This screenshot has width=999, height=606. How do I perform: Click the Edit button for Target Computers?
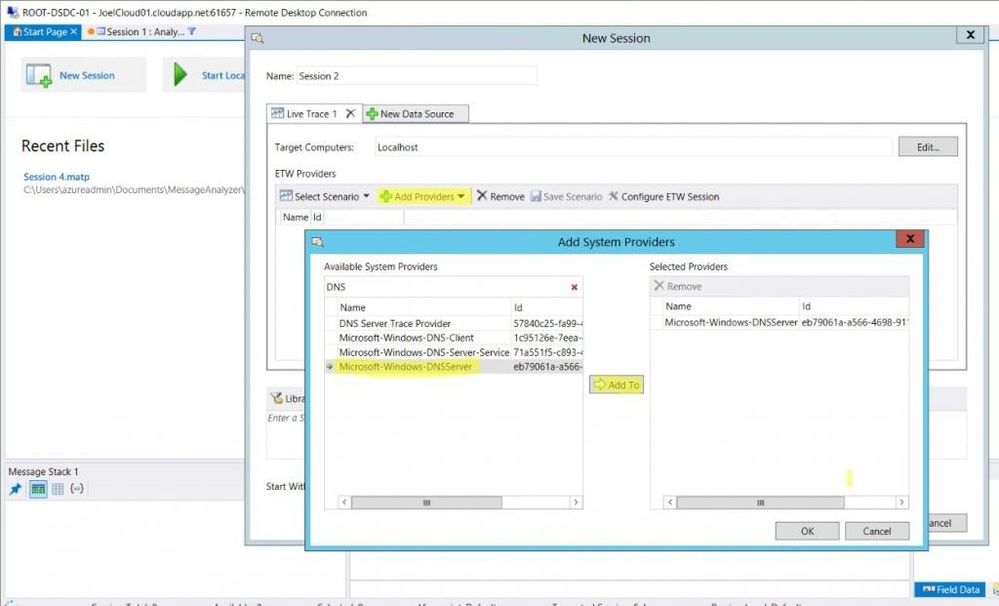click(928, 147)
